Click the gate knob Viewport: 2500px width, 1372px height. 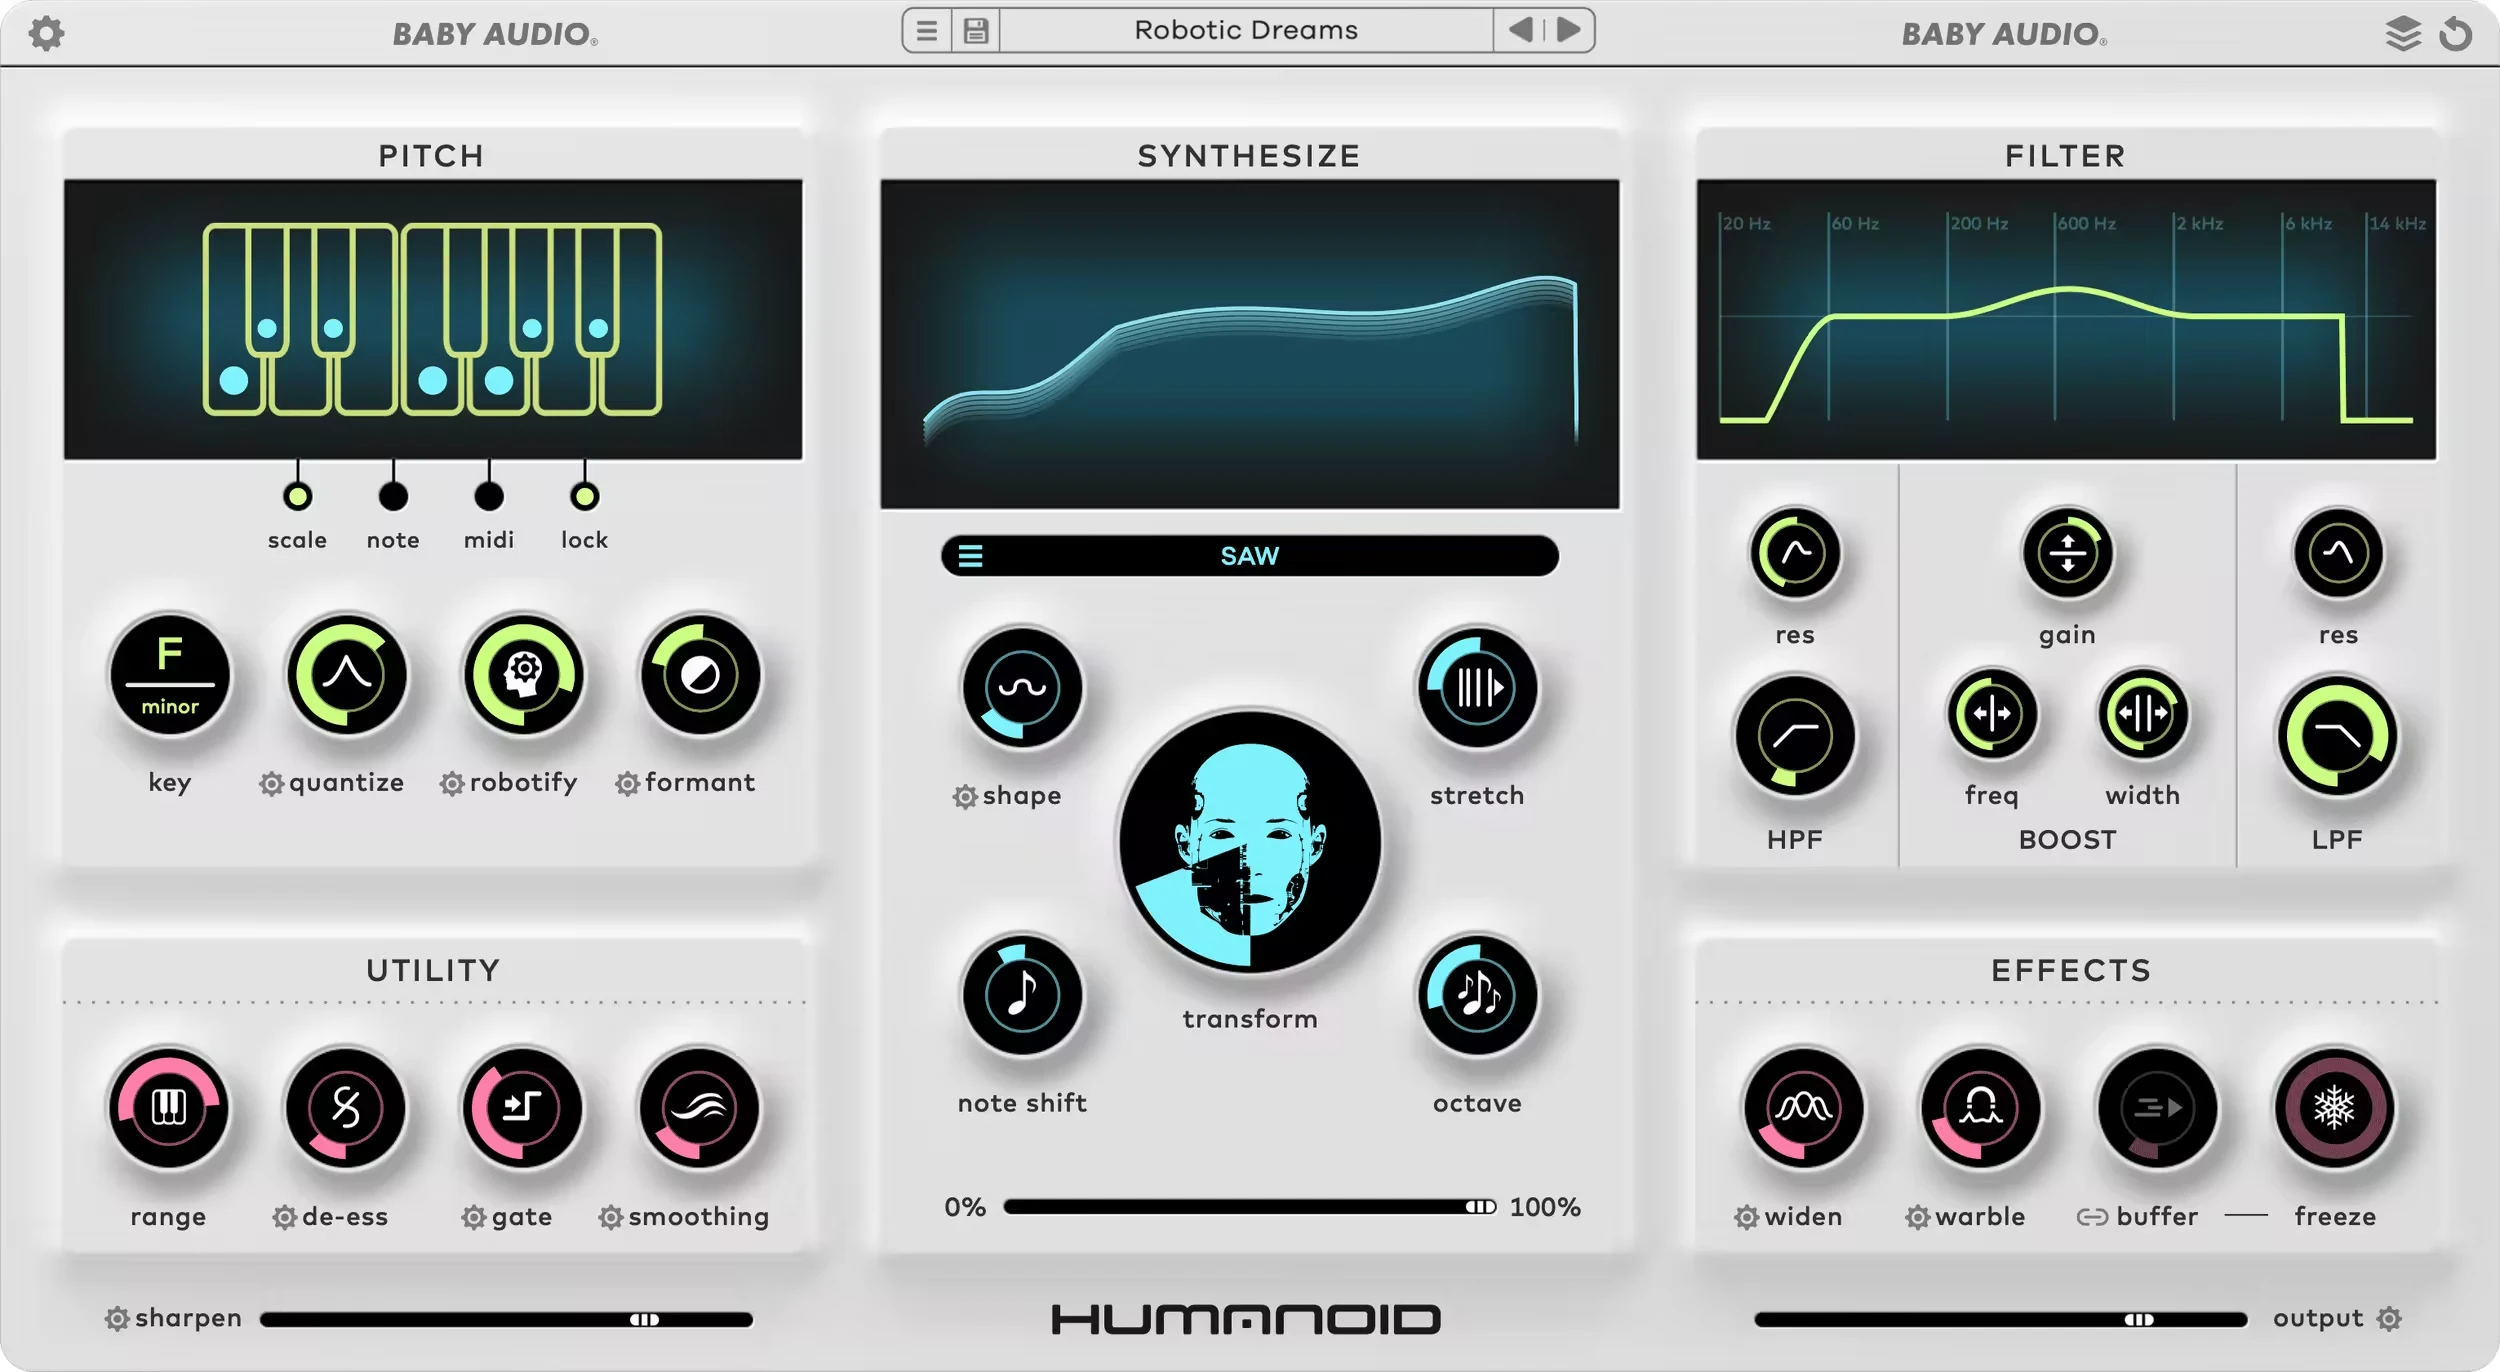coord(522,1109)
